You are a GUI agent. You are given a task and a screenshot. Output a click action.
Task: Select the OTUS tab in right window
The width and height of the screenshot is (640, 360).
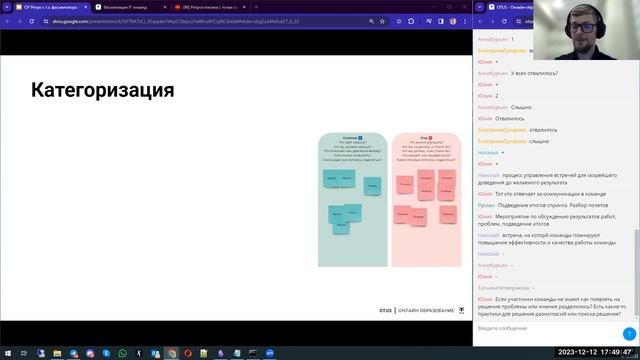pos(510,7)
